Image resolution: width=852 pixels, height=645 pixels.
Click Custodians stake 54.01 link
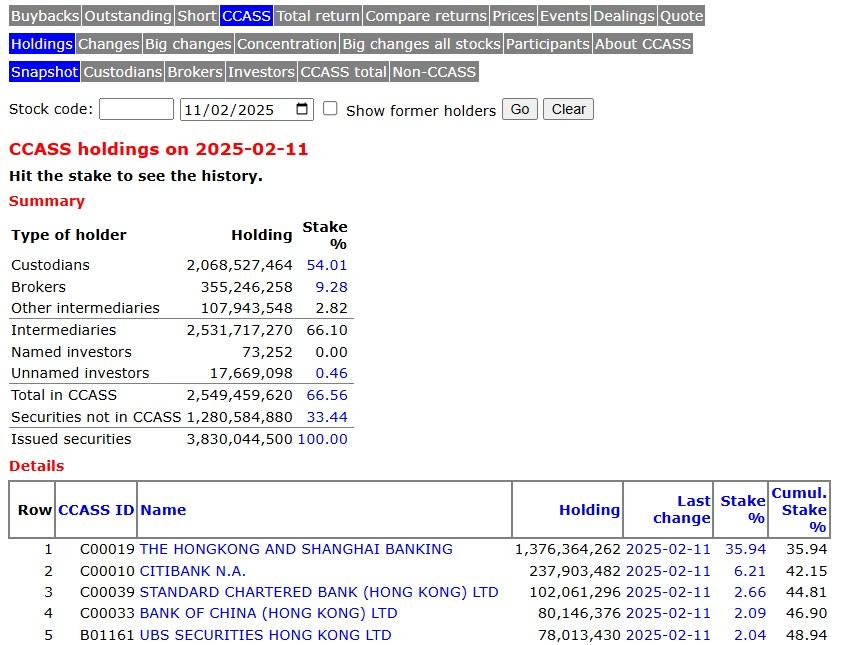(327, 265)
